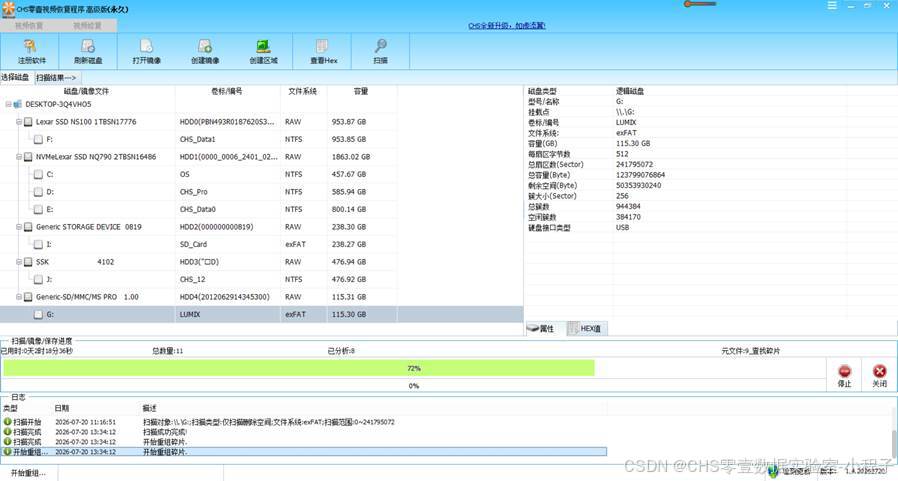
Task: Switch to the 选择磁盘 tab
Action: [x=16, y=77]
